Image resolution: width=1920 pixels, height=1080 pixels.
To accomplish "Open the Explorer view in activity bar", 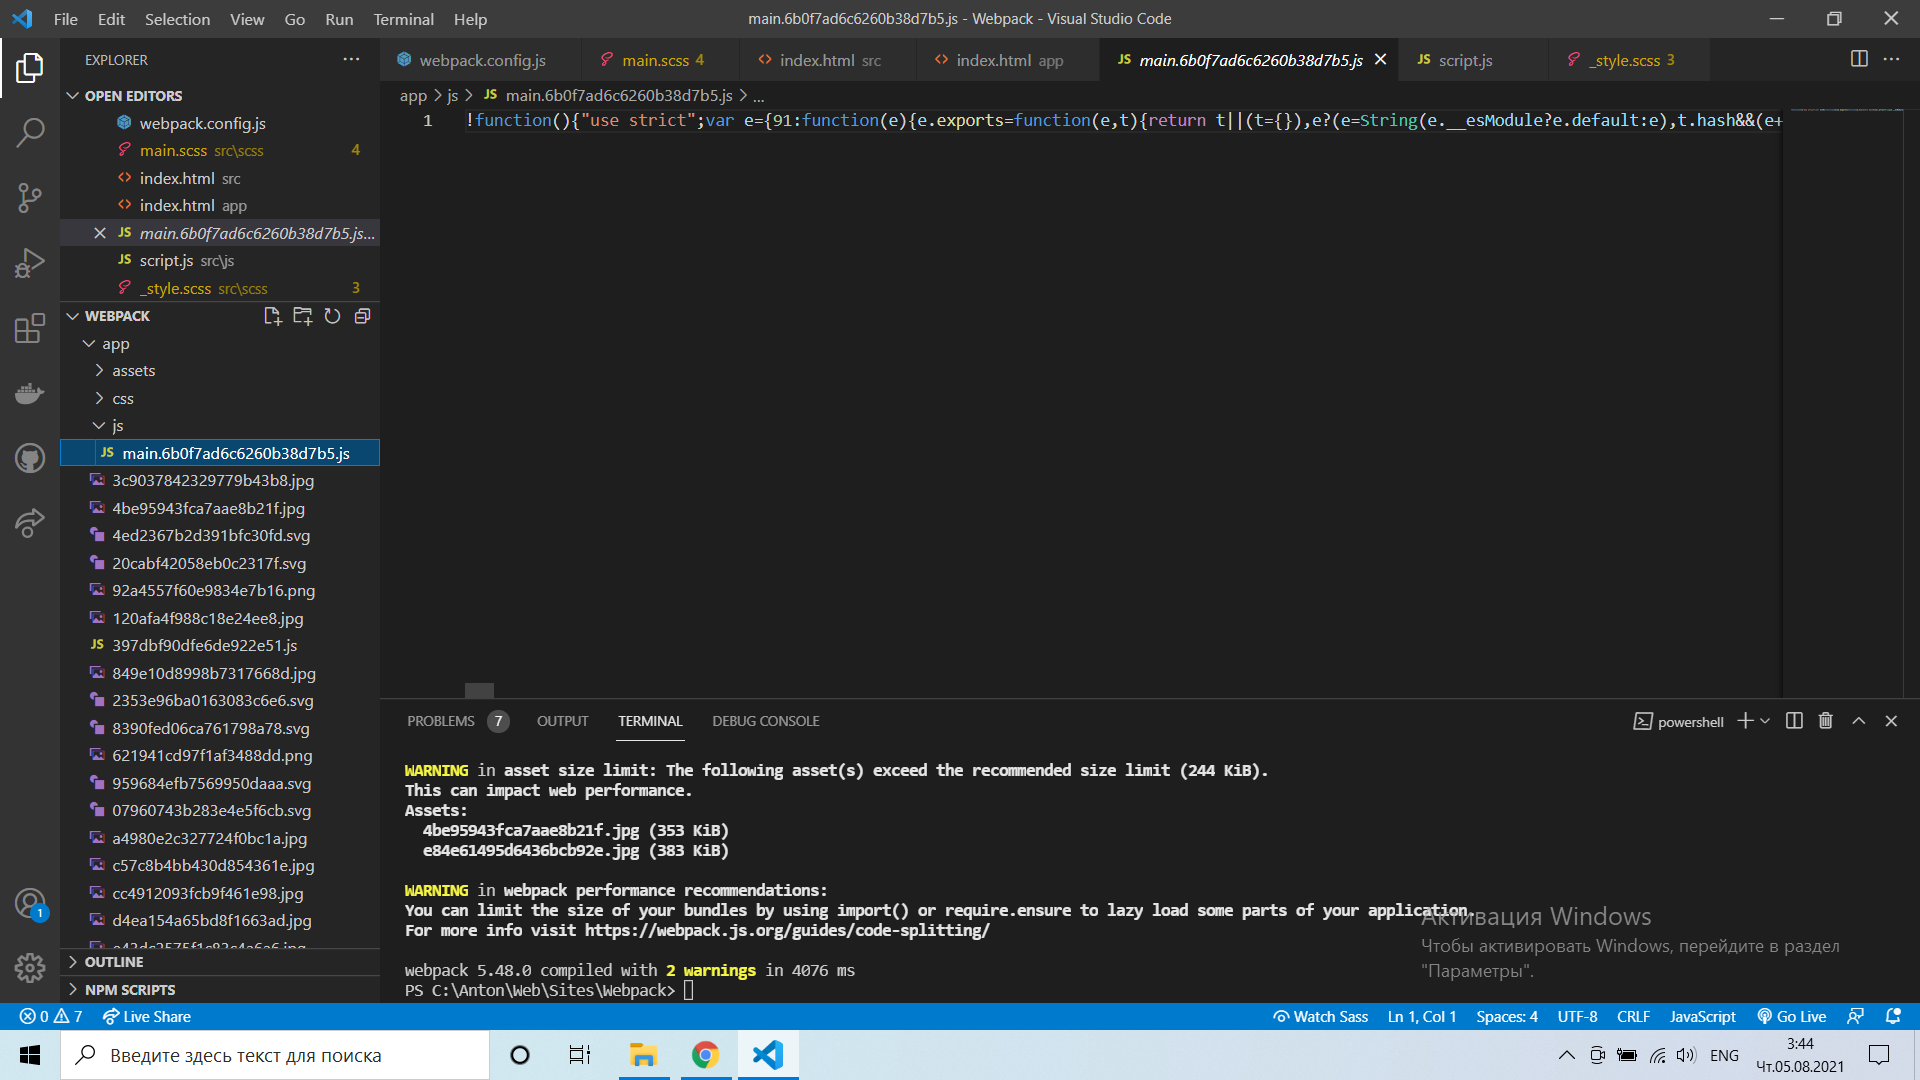I will (30, 68).
